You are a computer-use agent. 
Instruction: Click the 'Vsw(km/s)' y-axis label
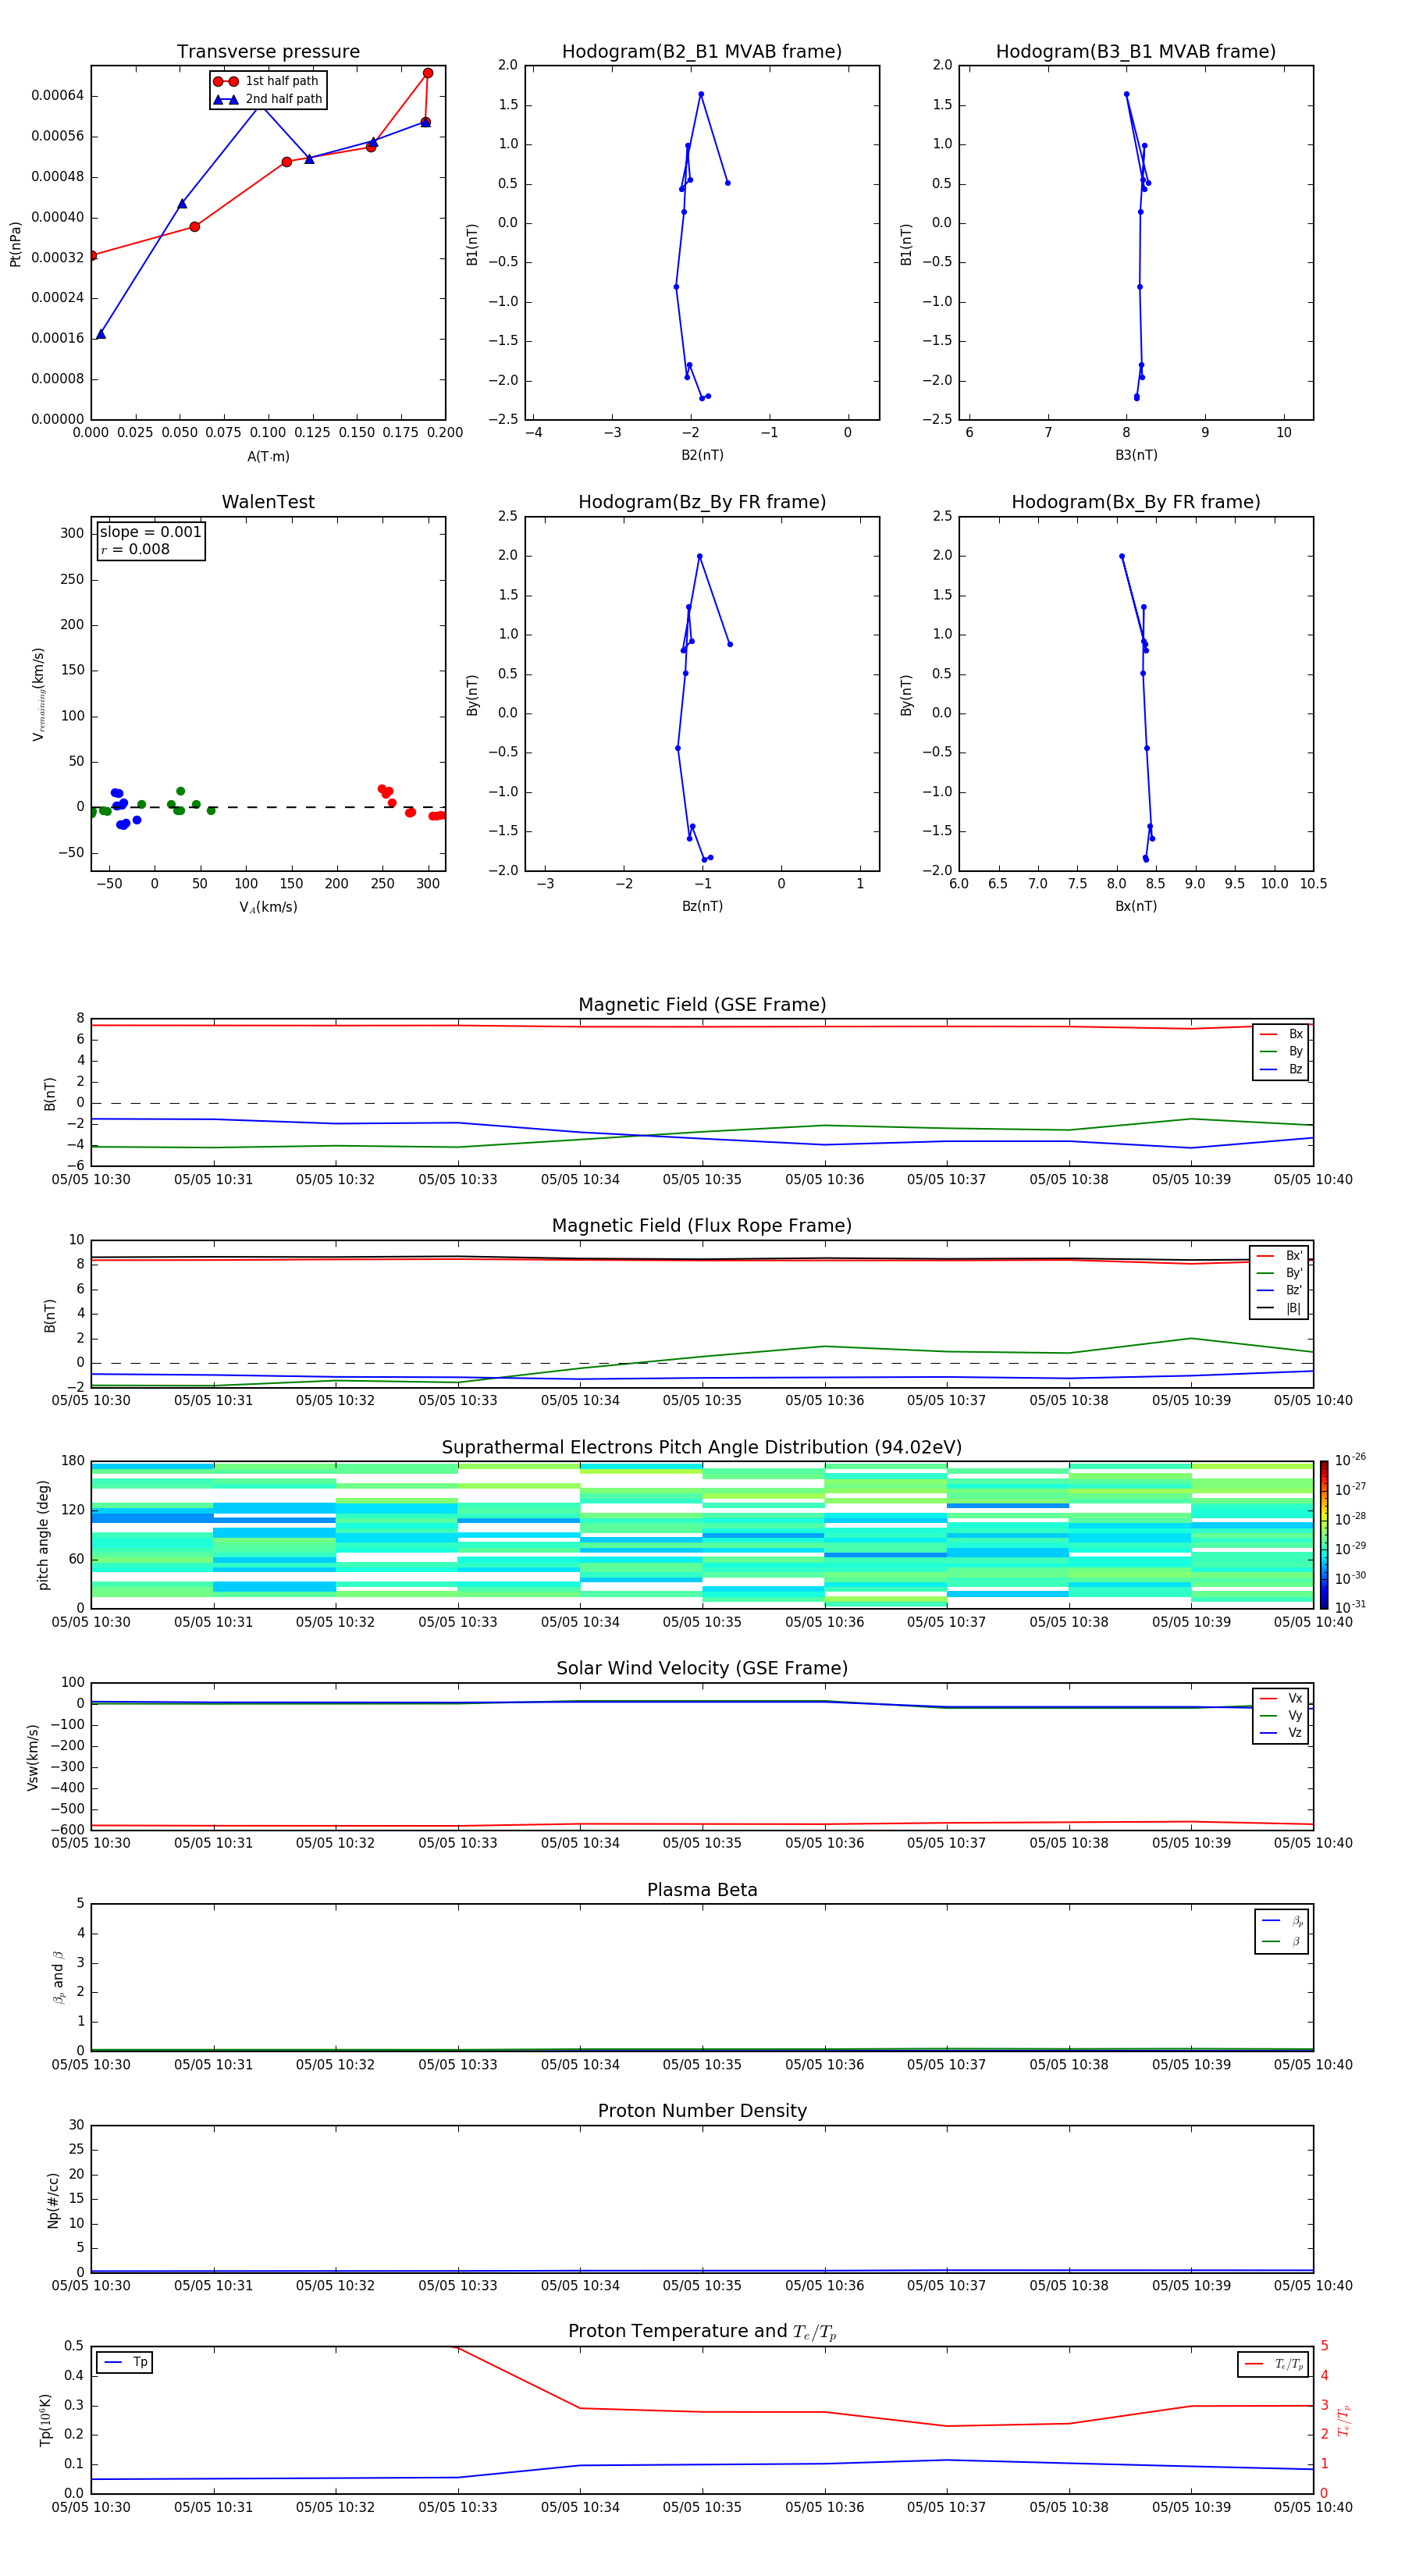(x=33, y=1757)
